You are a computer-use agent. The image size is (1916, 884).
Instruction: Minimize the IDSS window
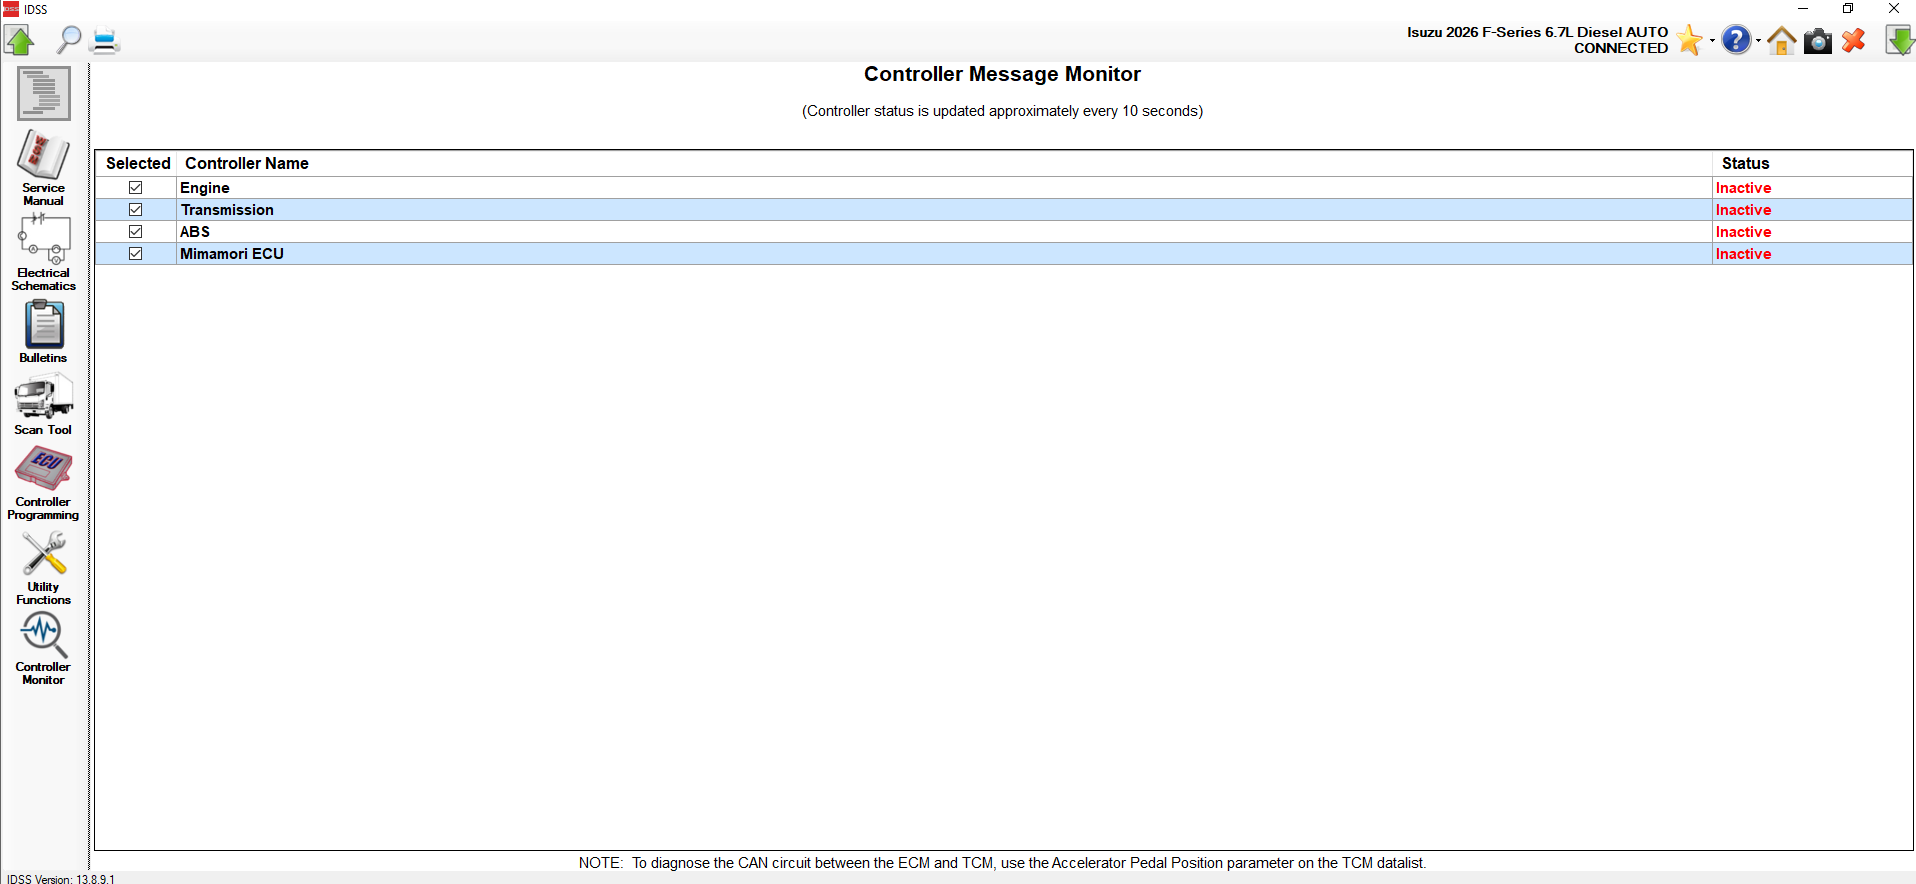pos(1803,9)
